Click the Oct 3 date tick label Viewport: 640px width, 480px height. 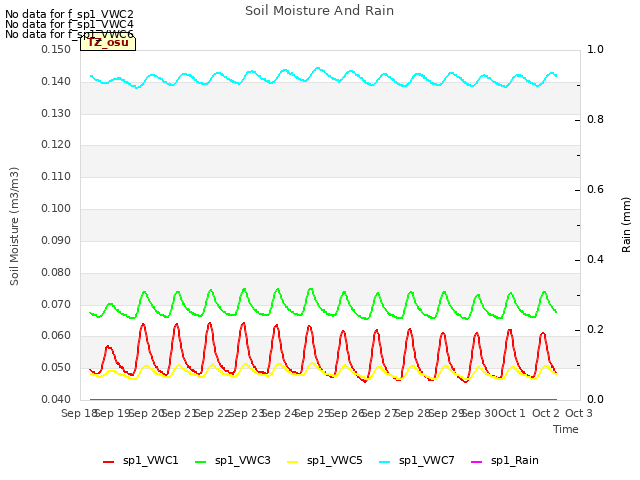(x=579, y=413)
